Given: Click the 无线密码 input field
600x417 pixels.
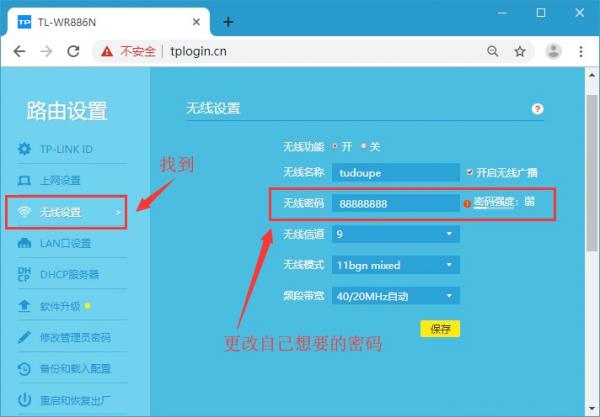Looking at the screenshot, I should pyautogui.click(x=396, y=203).
